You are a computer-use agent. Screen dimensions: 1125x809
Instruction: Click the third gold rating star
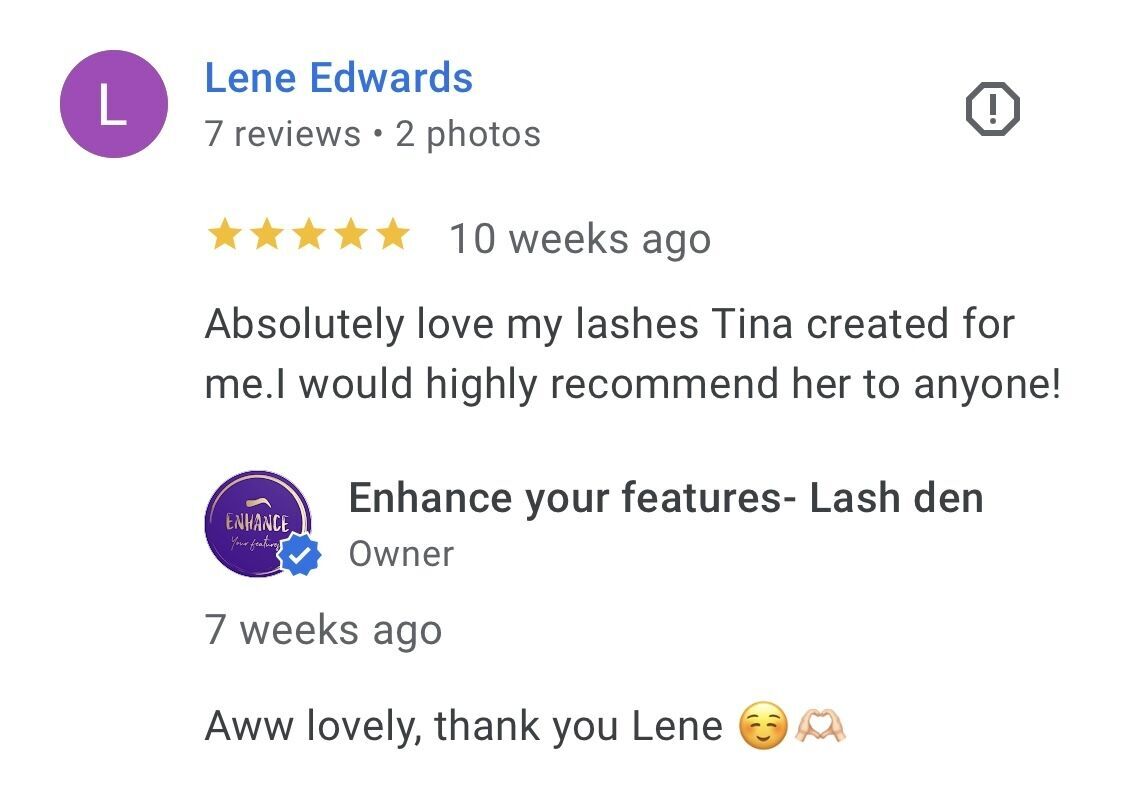click(307, 237)
